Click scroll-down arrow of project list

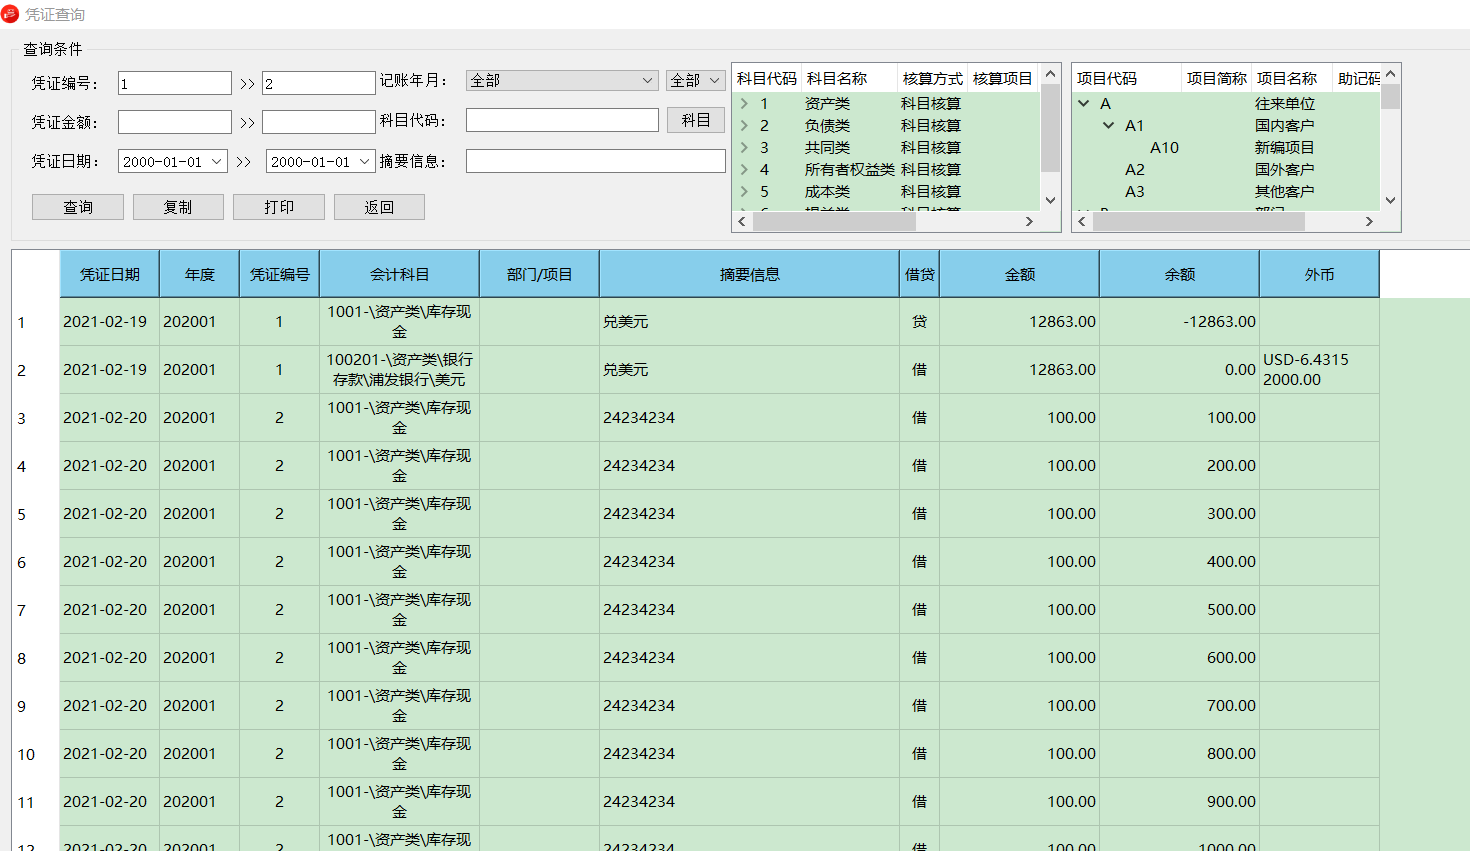(x=1390, y=200)
